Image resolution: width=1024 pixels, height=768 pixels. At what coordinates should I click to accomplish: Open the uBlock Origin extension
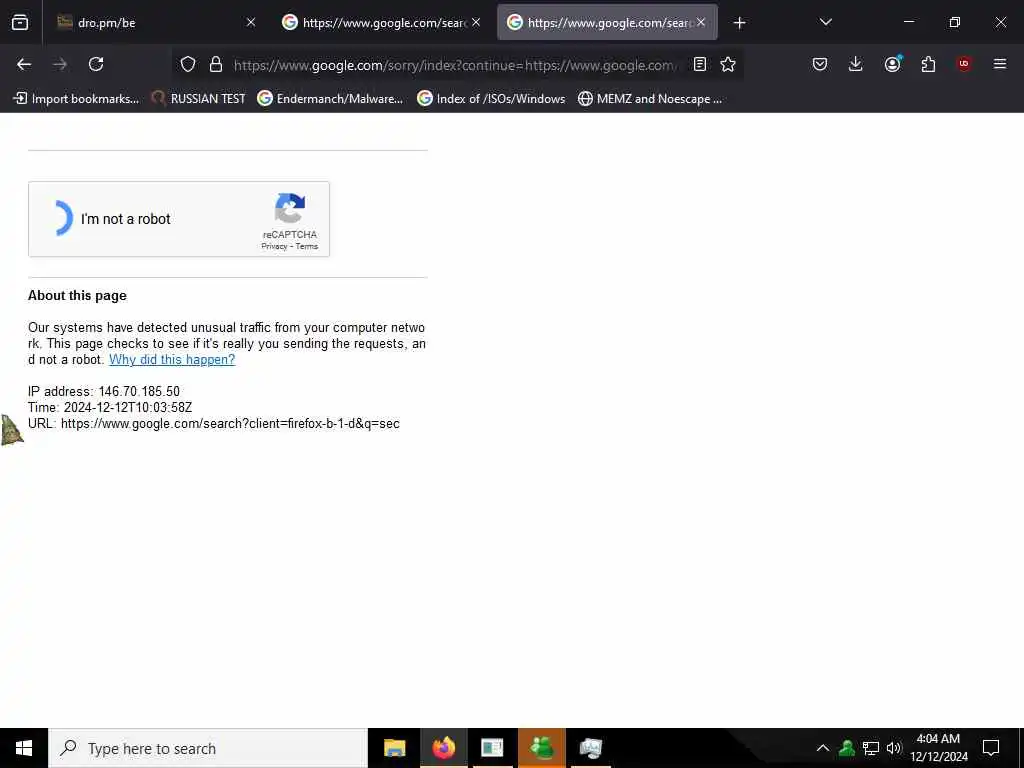point(964,64)
